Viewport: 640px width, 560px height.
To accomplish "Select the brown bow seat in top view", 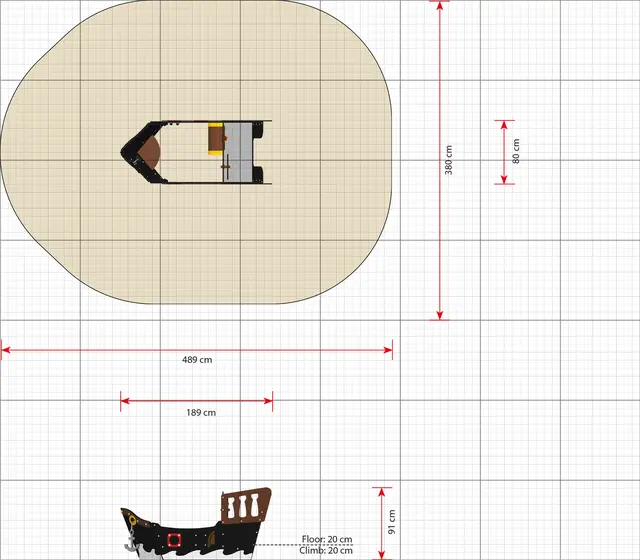I will [x=149, y=152].
